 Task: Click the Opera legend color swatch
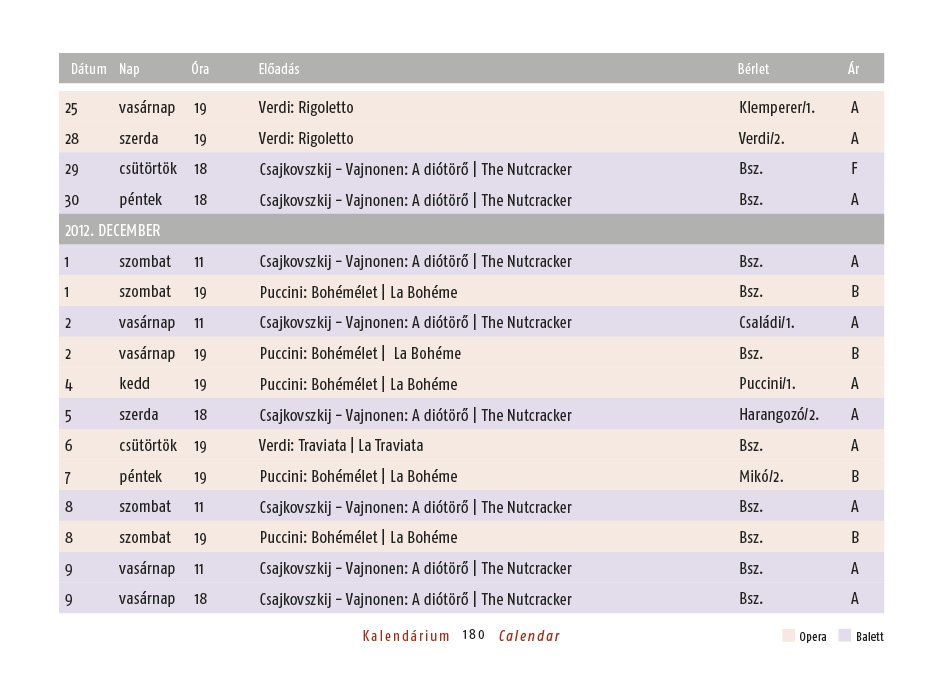click(788, 636)
